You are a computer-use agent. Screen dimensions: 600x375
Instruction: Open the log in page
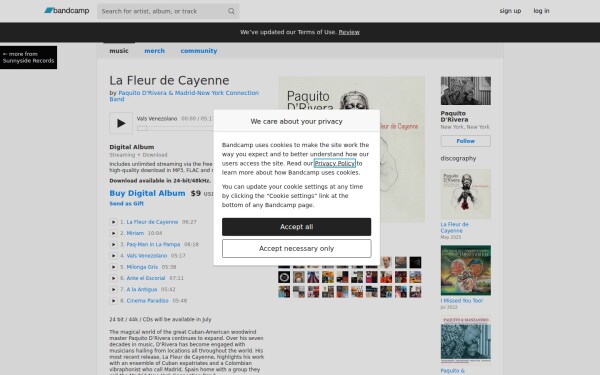pyautogui.click(x=541, y=11)
